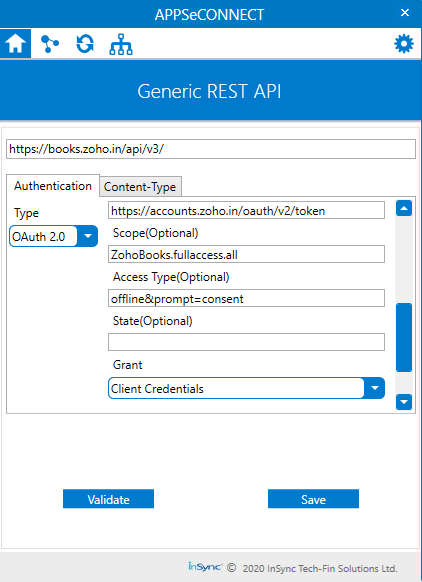Click the State(Optional) label
Image resolution: width=422 pixels, height=582 pixels.
(x=153, y=321)
